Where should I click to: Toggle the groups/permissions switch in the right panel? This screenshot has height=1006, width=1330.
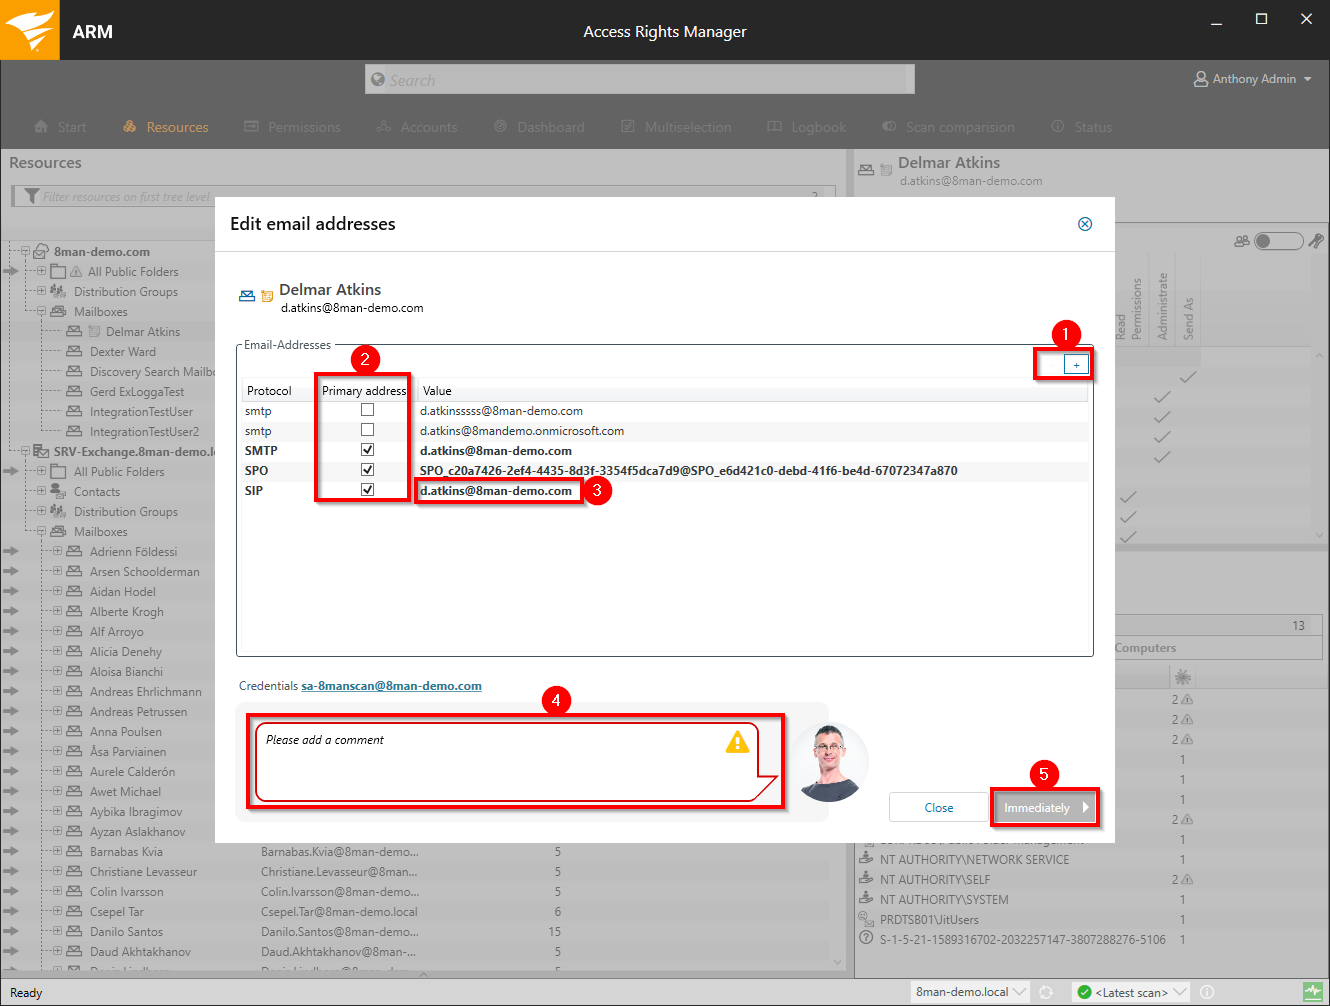[x=1278, y=241]
